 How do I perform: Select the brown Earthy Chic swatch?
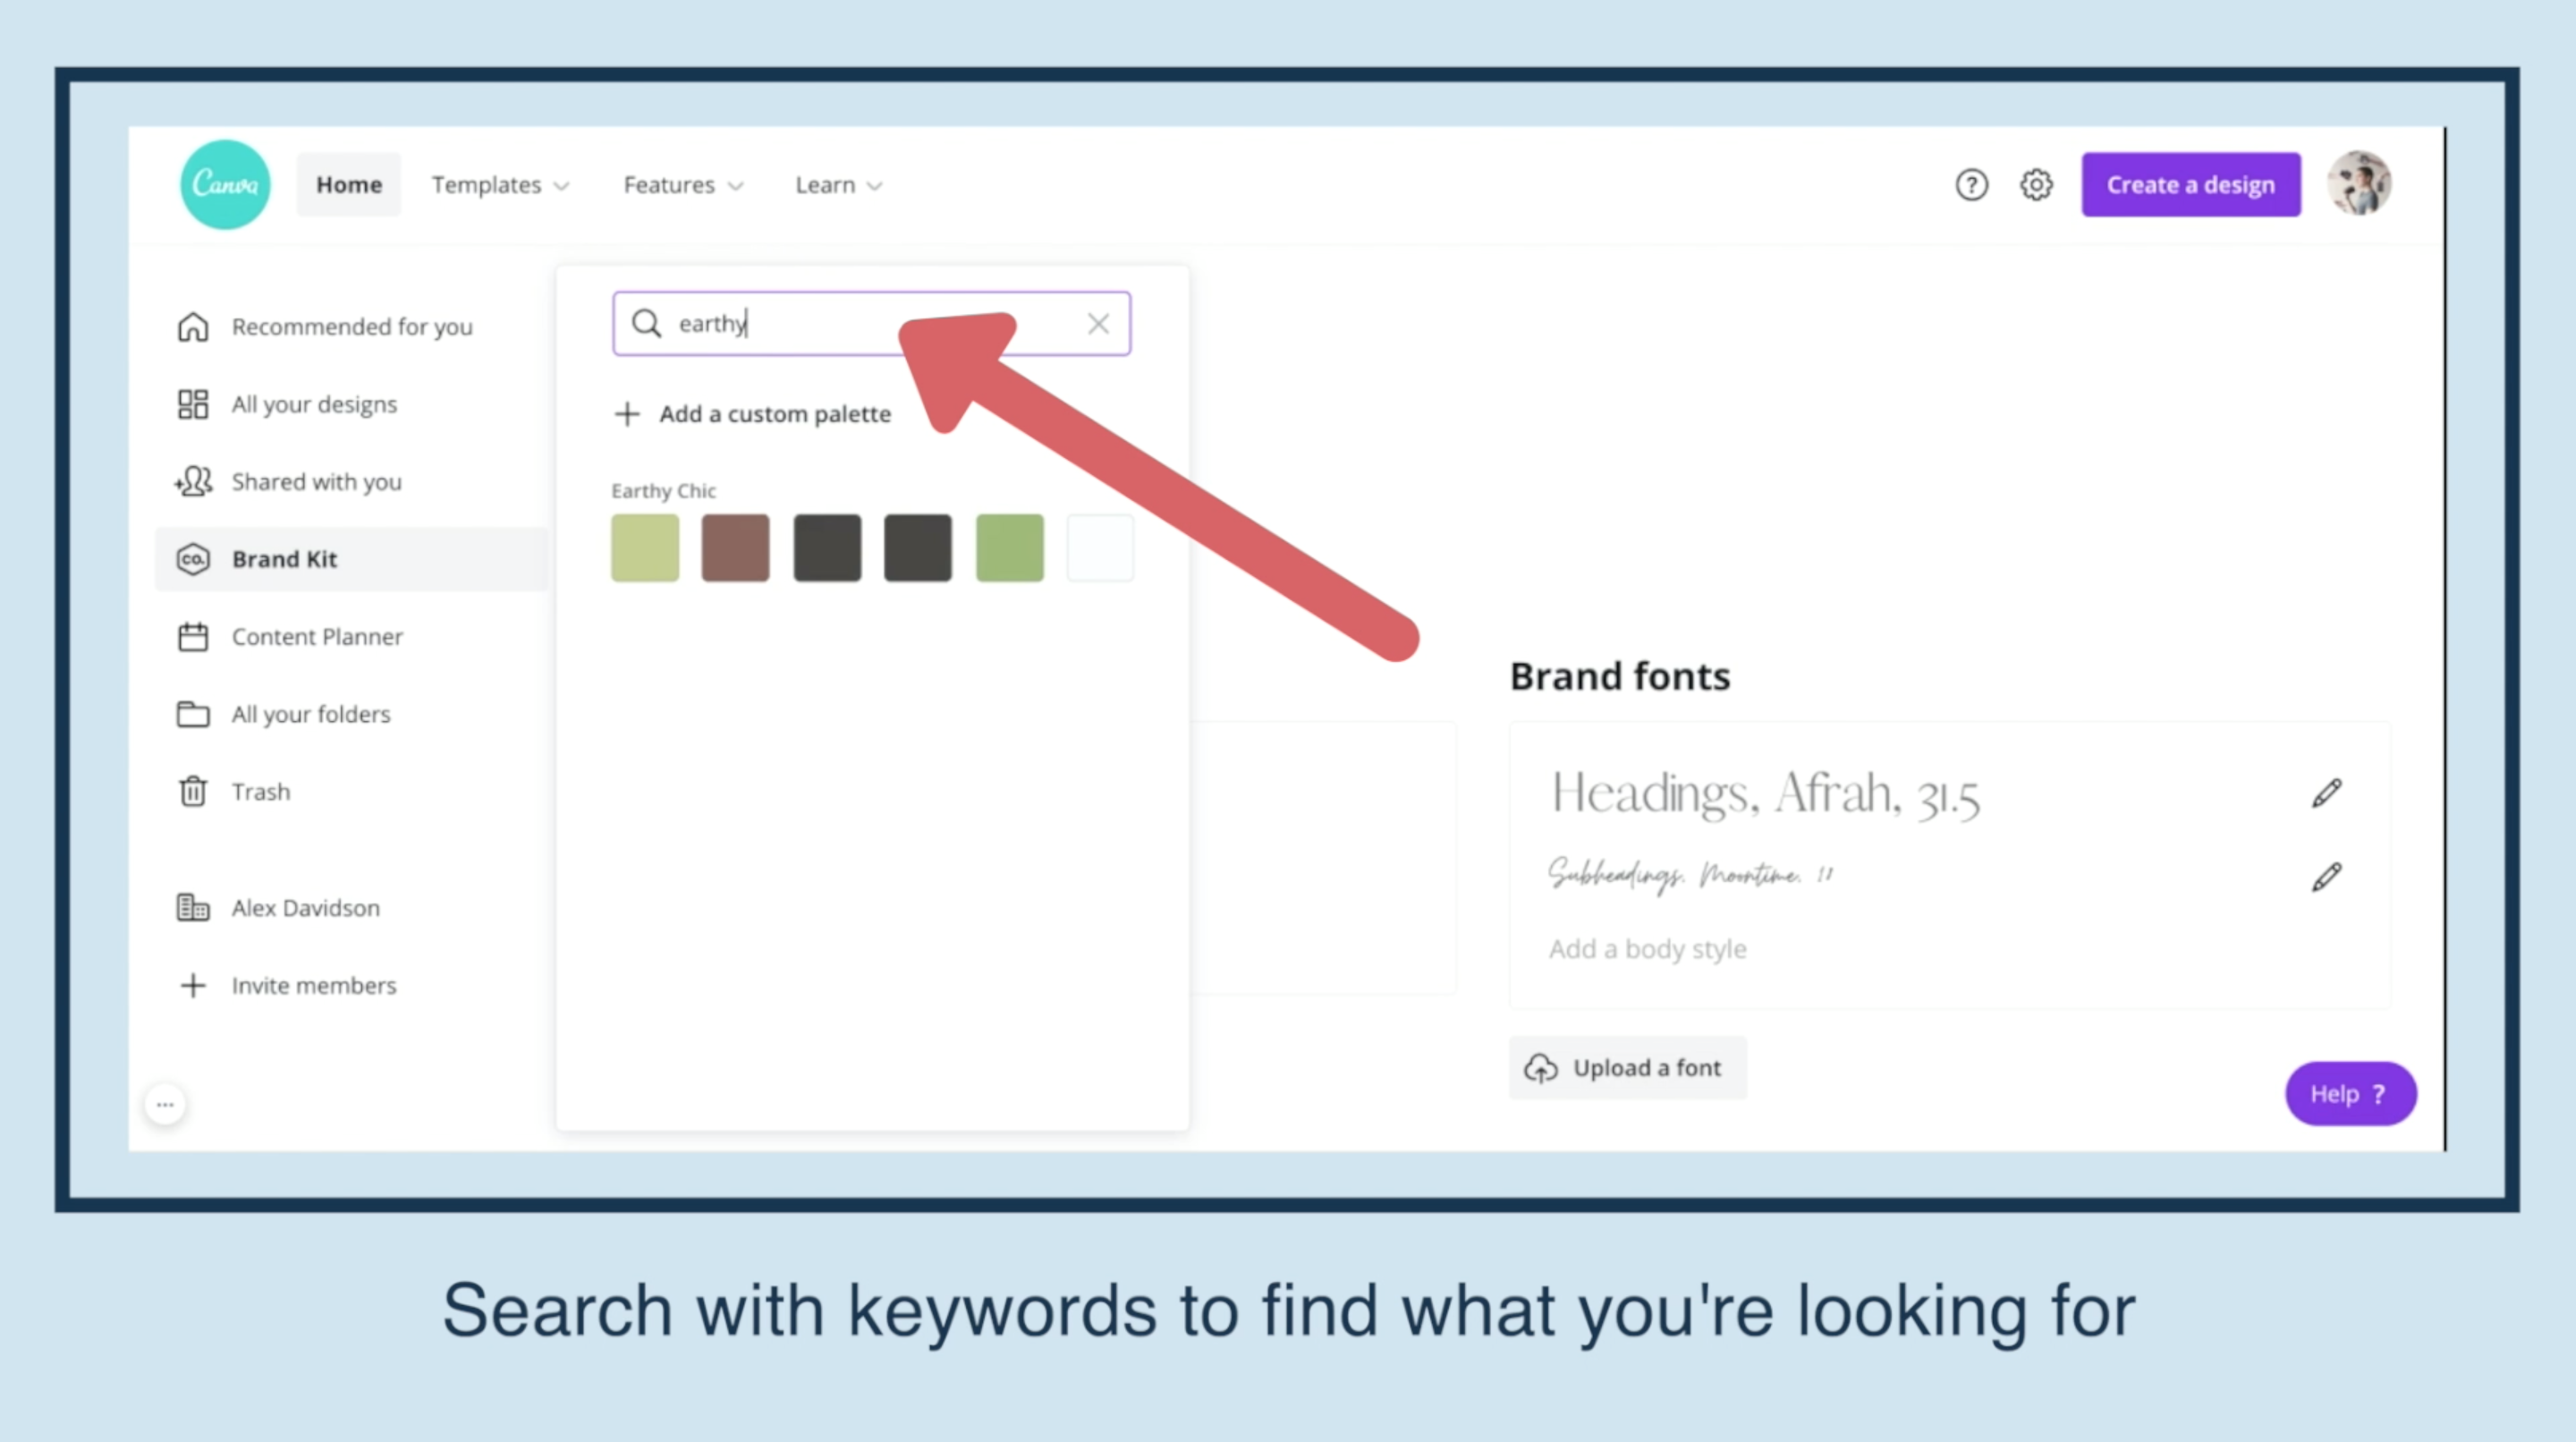click(x=735, y=548)
